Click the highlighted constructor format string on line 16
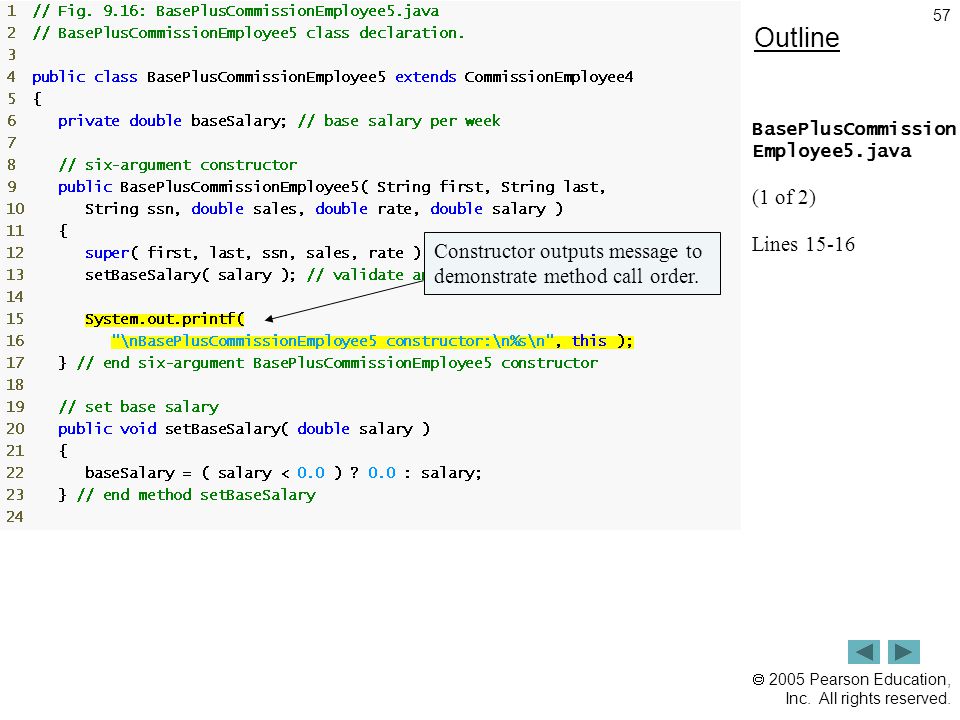This screenshot has height=720, width=960. pos(333,341)
